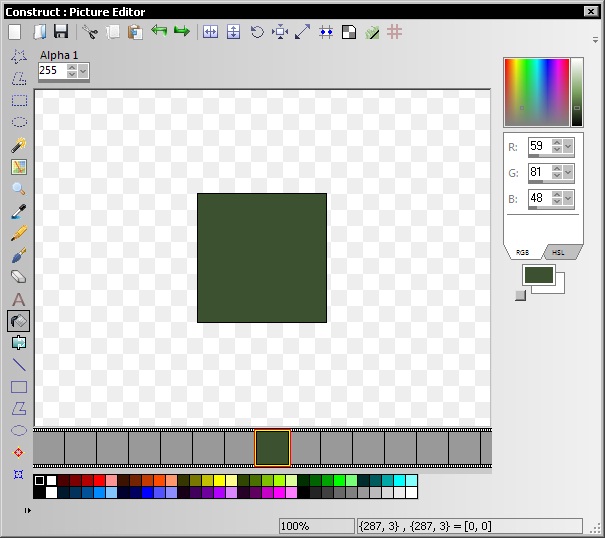This screenshot has height=538, width=605.
Task: Click the dark green primary color swatch
Action: tap(539, 275)
